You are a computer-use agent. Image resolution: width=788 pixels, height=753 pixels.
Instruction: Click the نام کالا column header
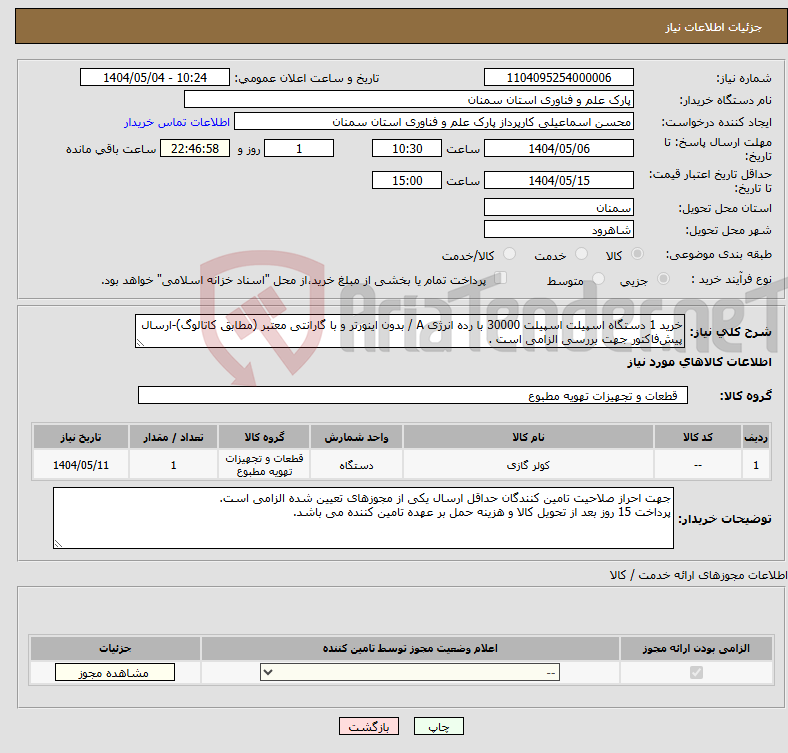coord(528,437)
